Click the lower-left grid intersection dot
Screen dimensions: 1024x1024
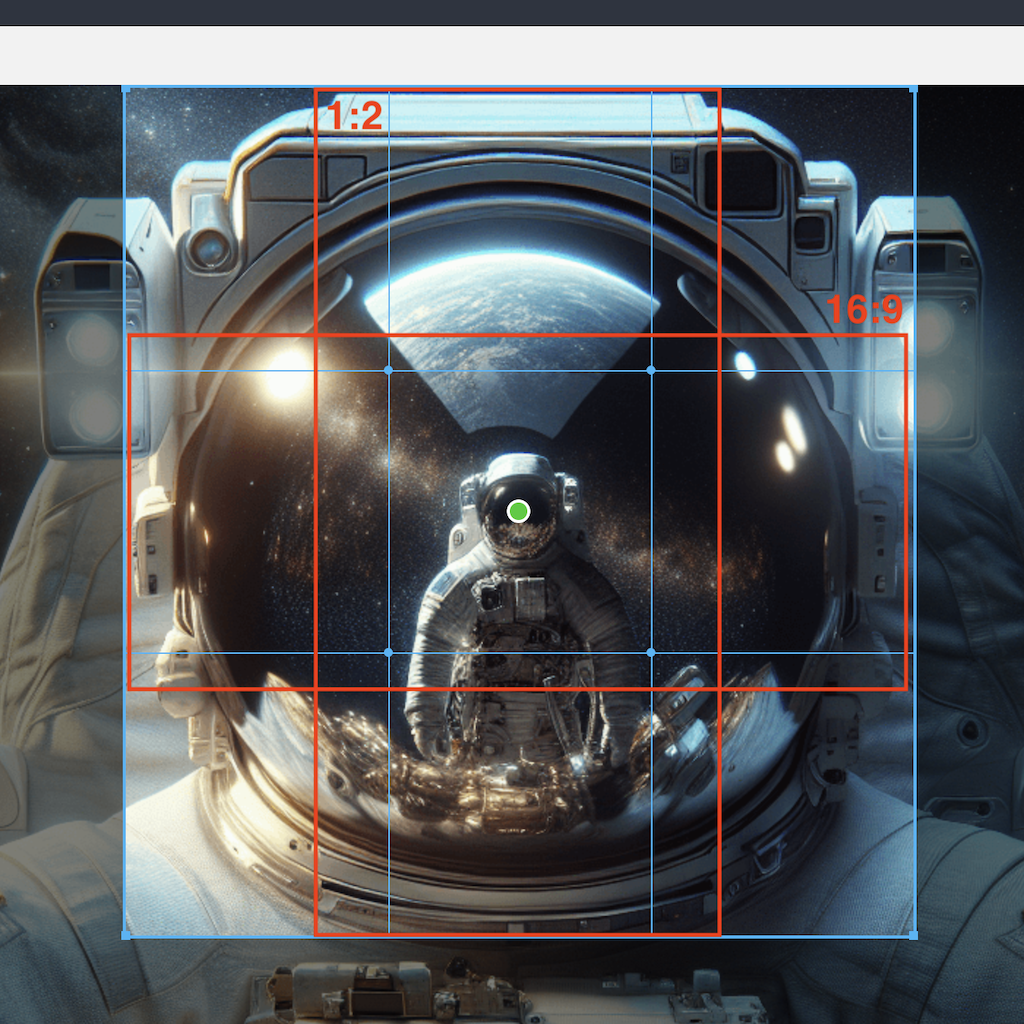pyautogui.click(x=389, y=653)
